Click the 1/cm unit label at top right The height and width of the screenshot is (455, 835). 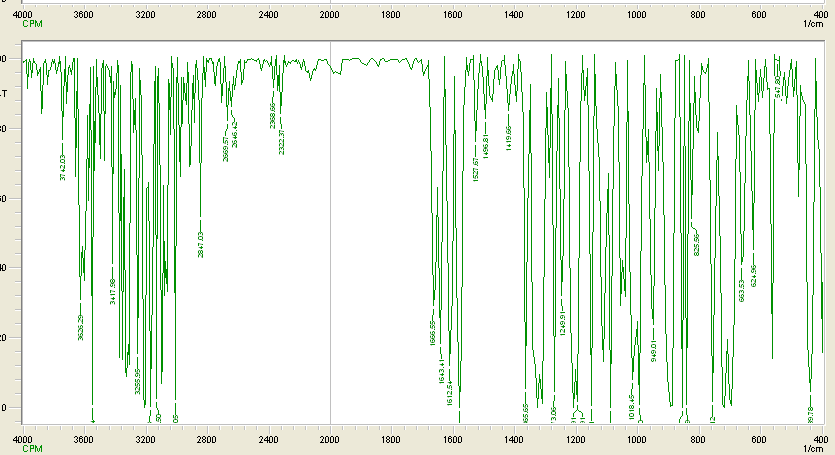tap(812, 22)
